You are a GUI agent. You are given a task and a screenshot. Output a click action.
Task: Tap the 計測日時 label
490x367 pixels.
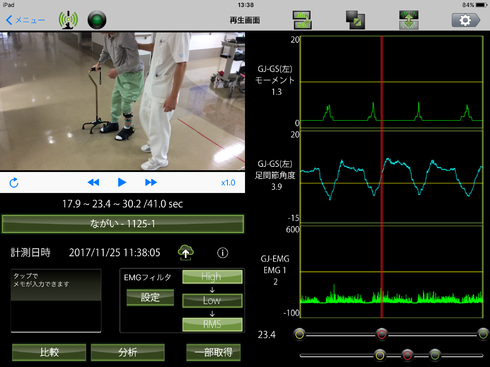[x=30, y=253]
